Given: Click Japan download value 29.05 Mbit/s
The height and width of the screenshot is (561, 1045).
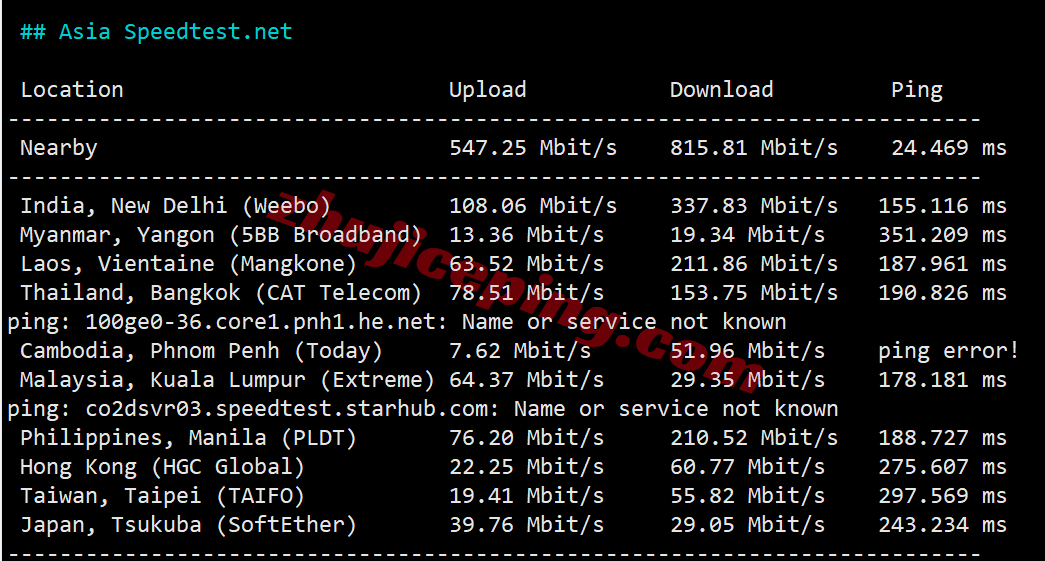Looking at the screenshot, I should click(x=748, y=525).
